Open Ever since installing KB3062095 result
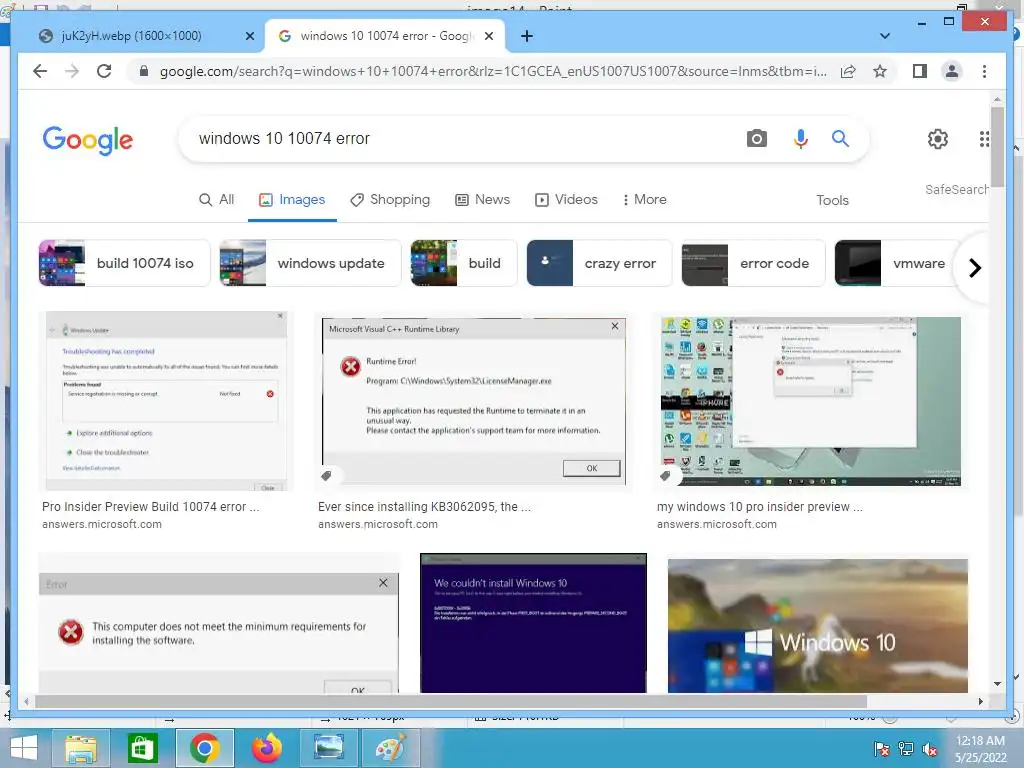 pos(424,507)
